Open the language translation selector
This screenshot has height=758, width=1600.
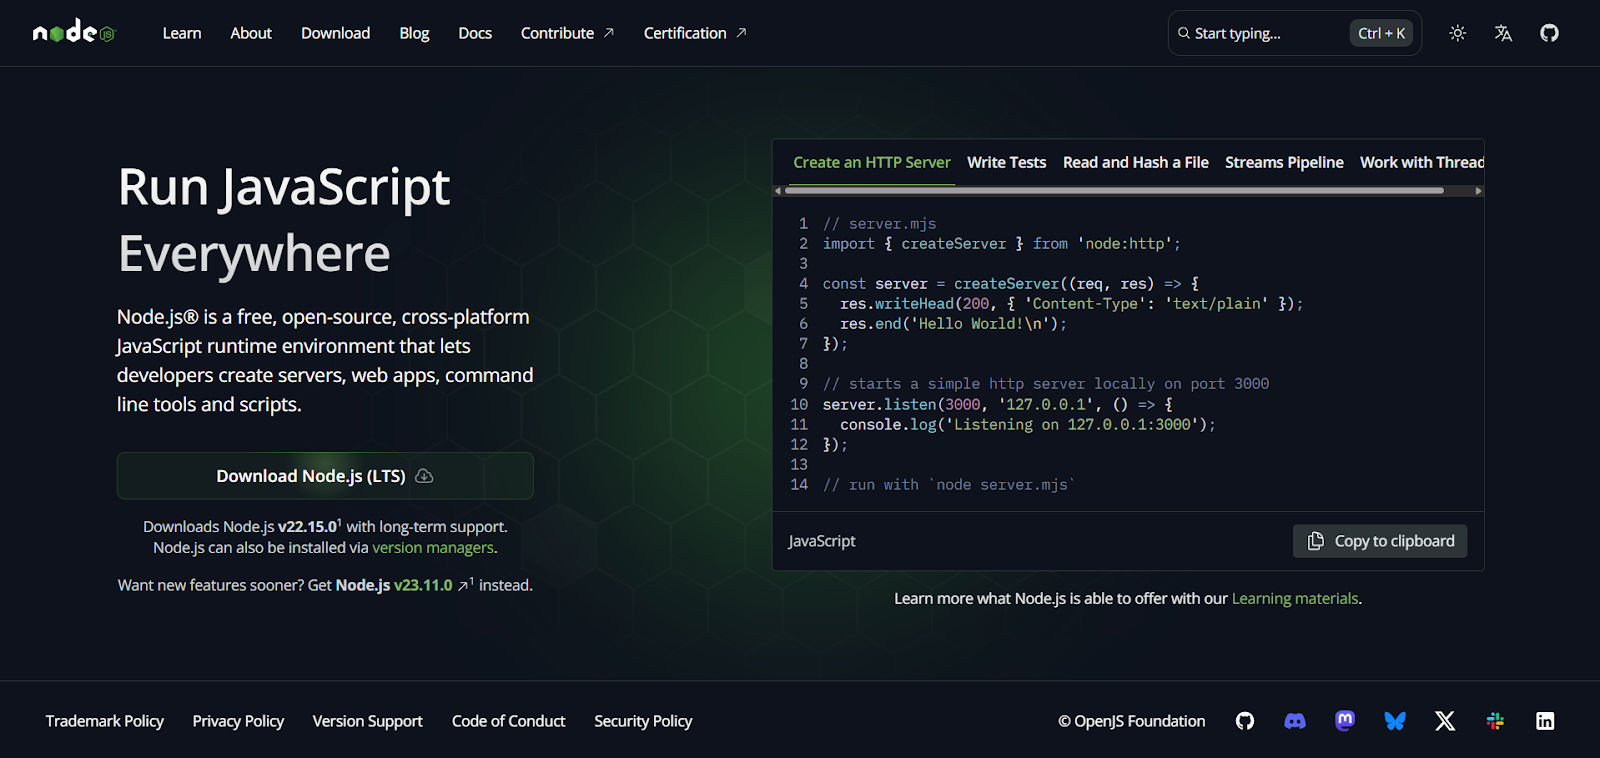[x=1503, y=33]
